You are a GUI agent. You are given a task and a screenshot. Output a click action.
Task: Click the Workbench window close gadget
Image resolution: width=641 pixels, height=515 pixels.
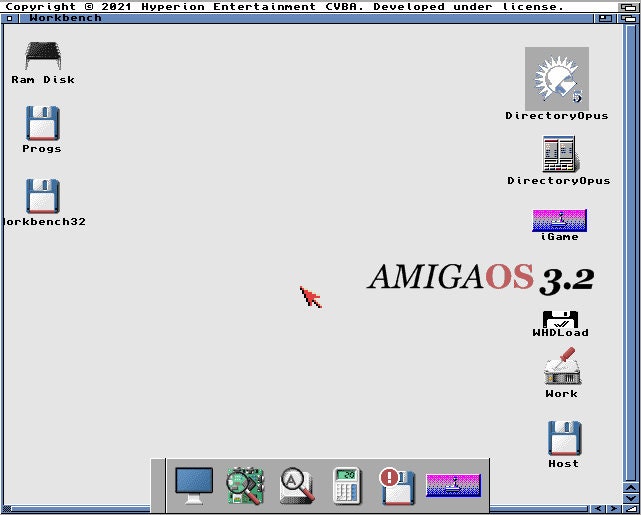(x=9, y=18)
